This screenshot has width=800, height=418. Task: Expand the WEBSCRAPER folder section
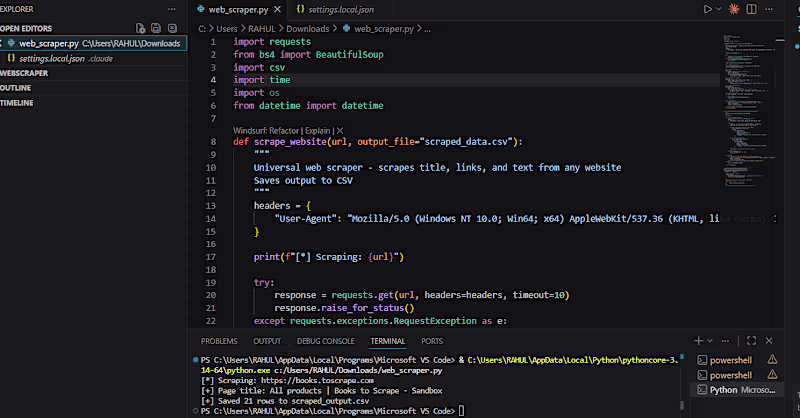point(24,73)
